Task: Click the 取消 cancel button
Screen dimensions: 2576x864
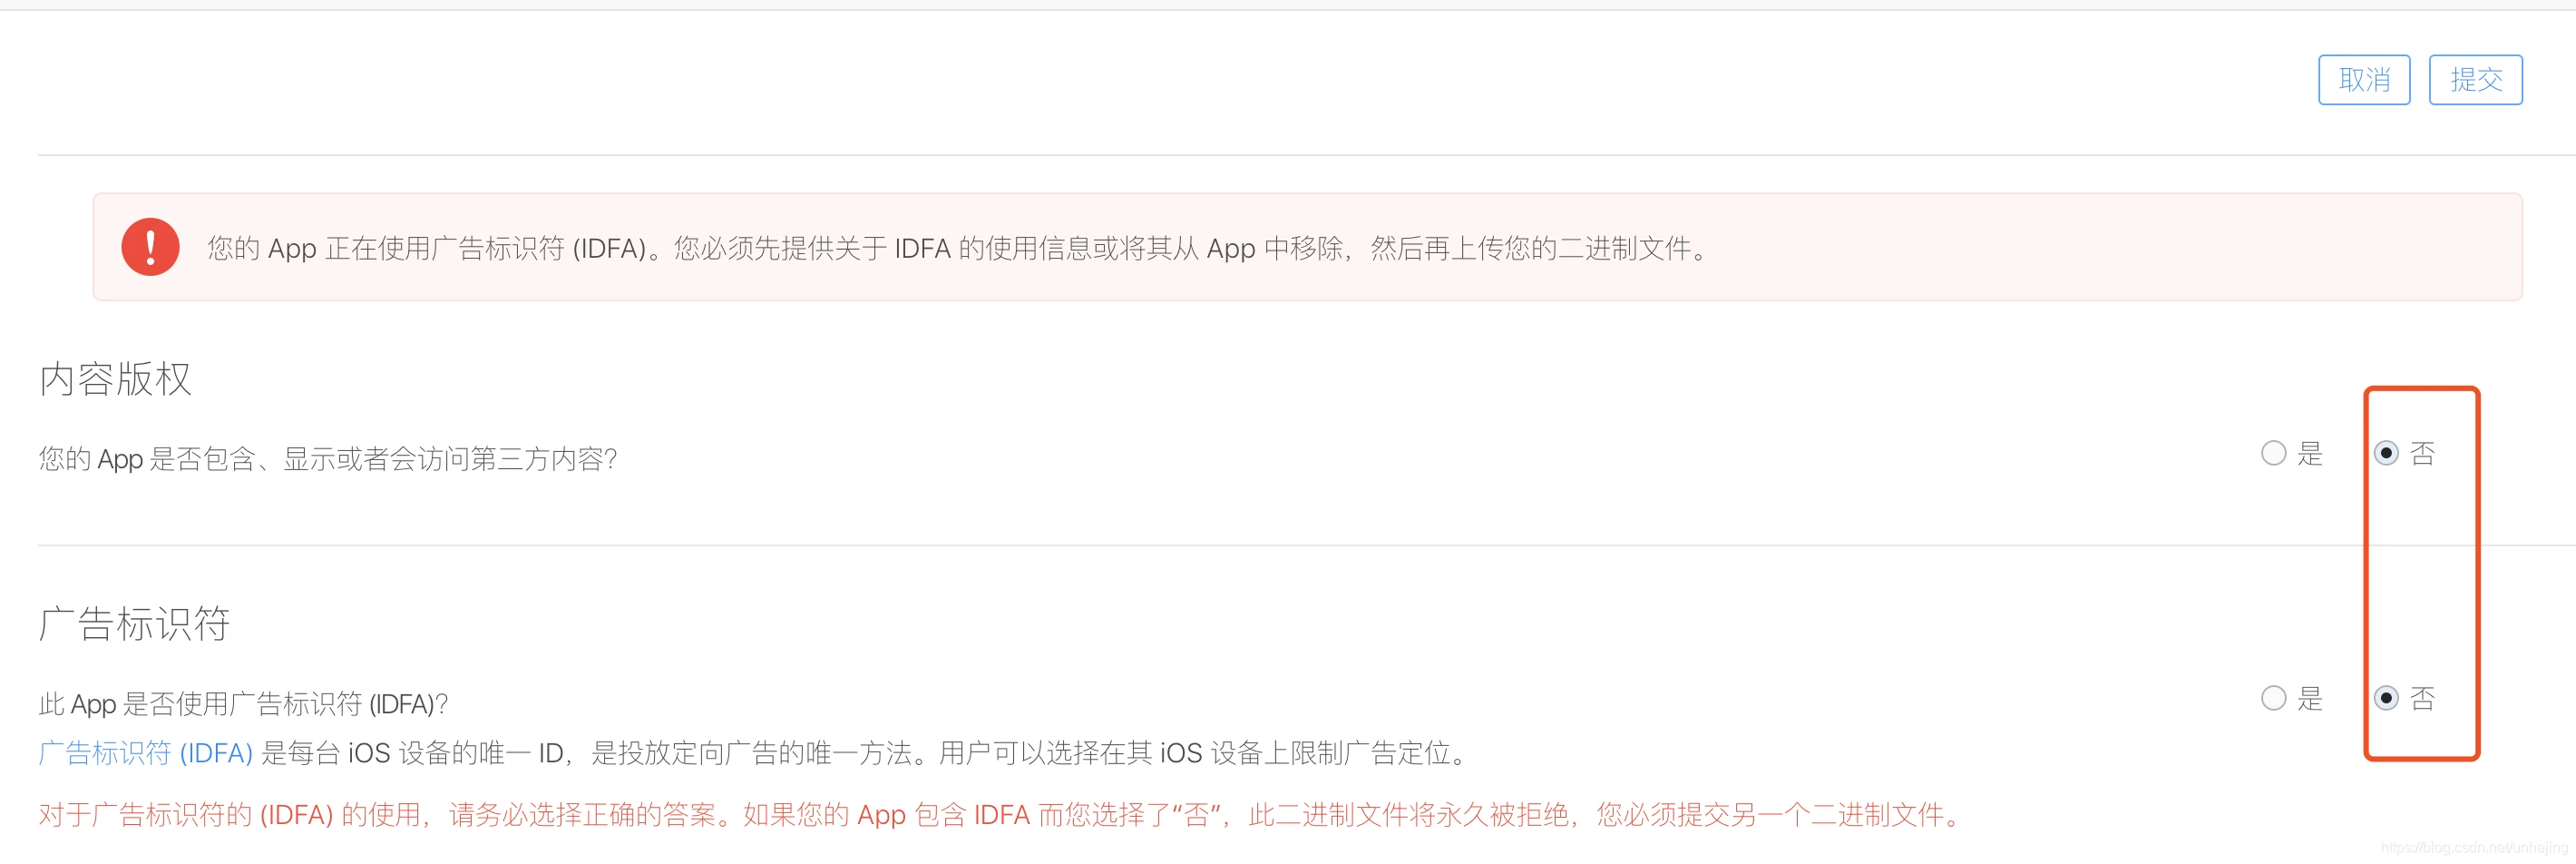Action: click(x=2363, y=79)
